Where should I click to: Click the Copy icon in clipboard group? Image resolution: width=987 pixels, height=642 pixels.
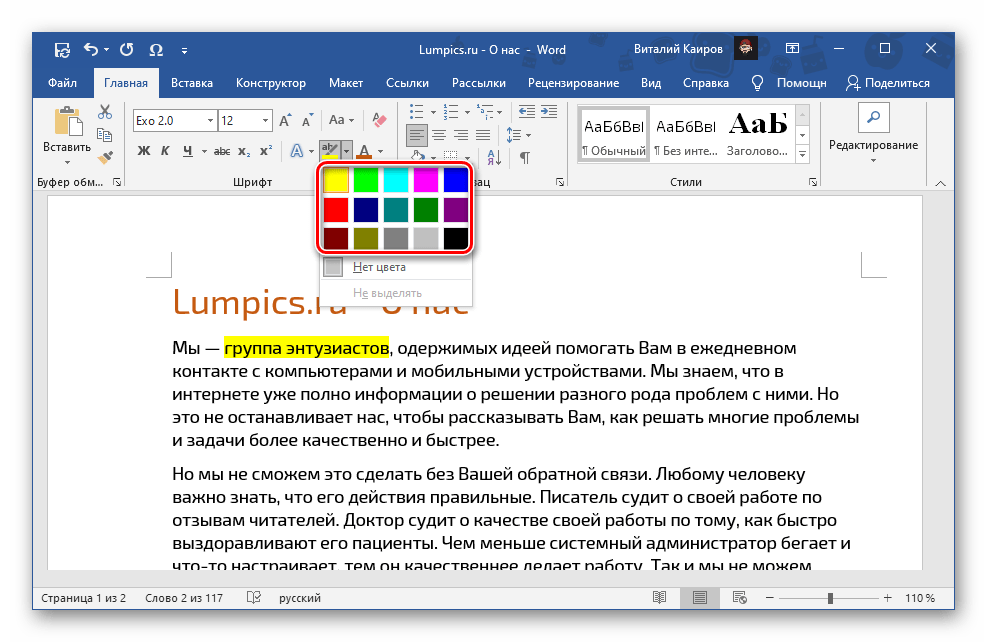pos(104,135)
